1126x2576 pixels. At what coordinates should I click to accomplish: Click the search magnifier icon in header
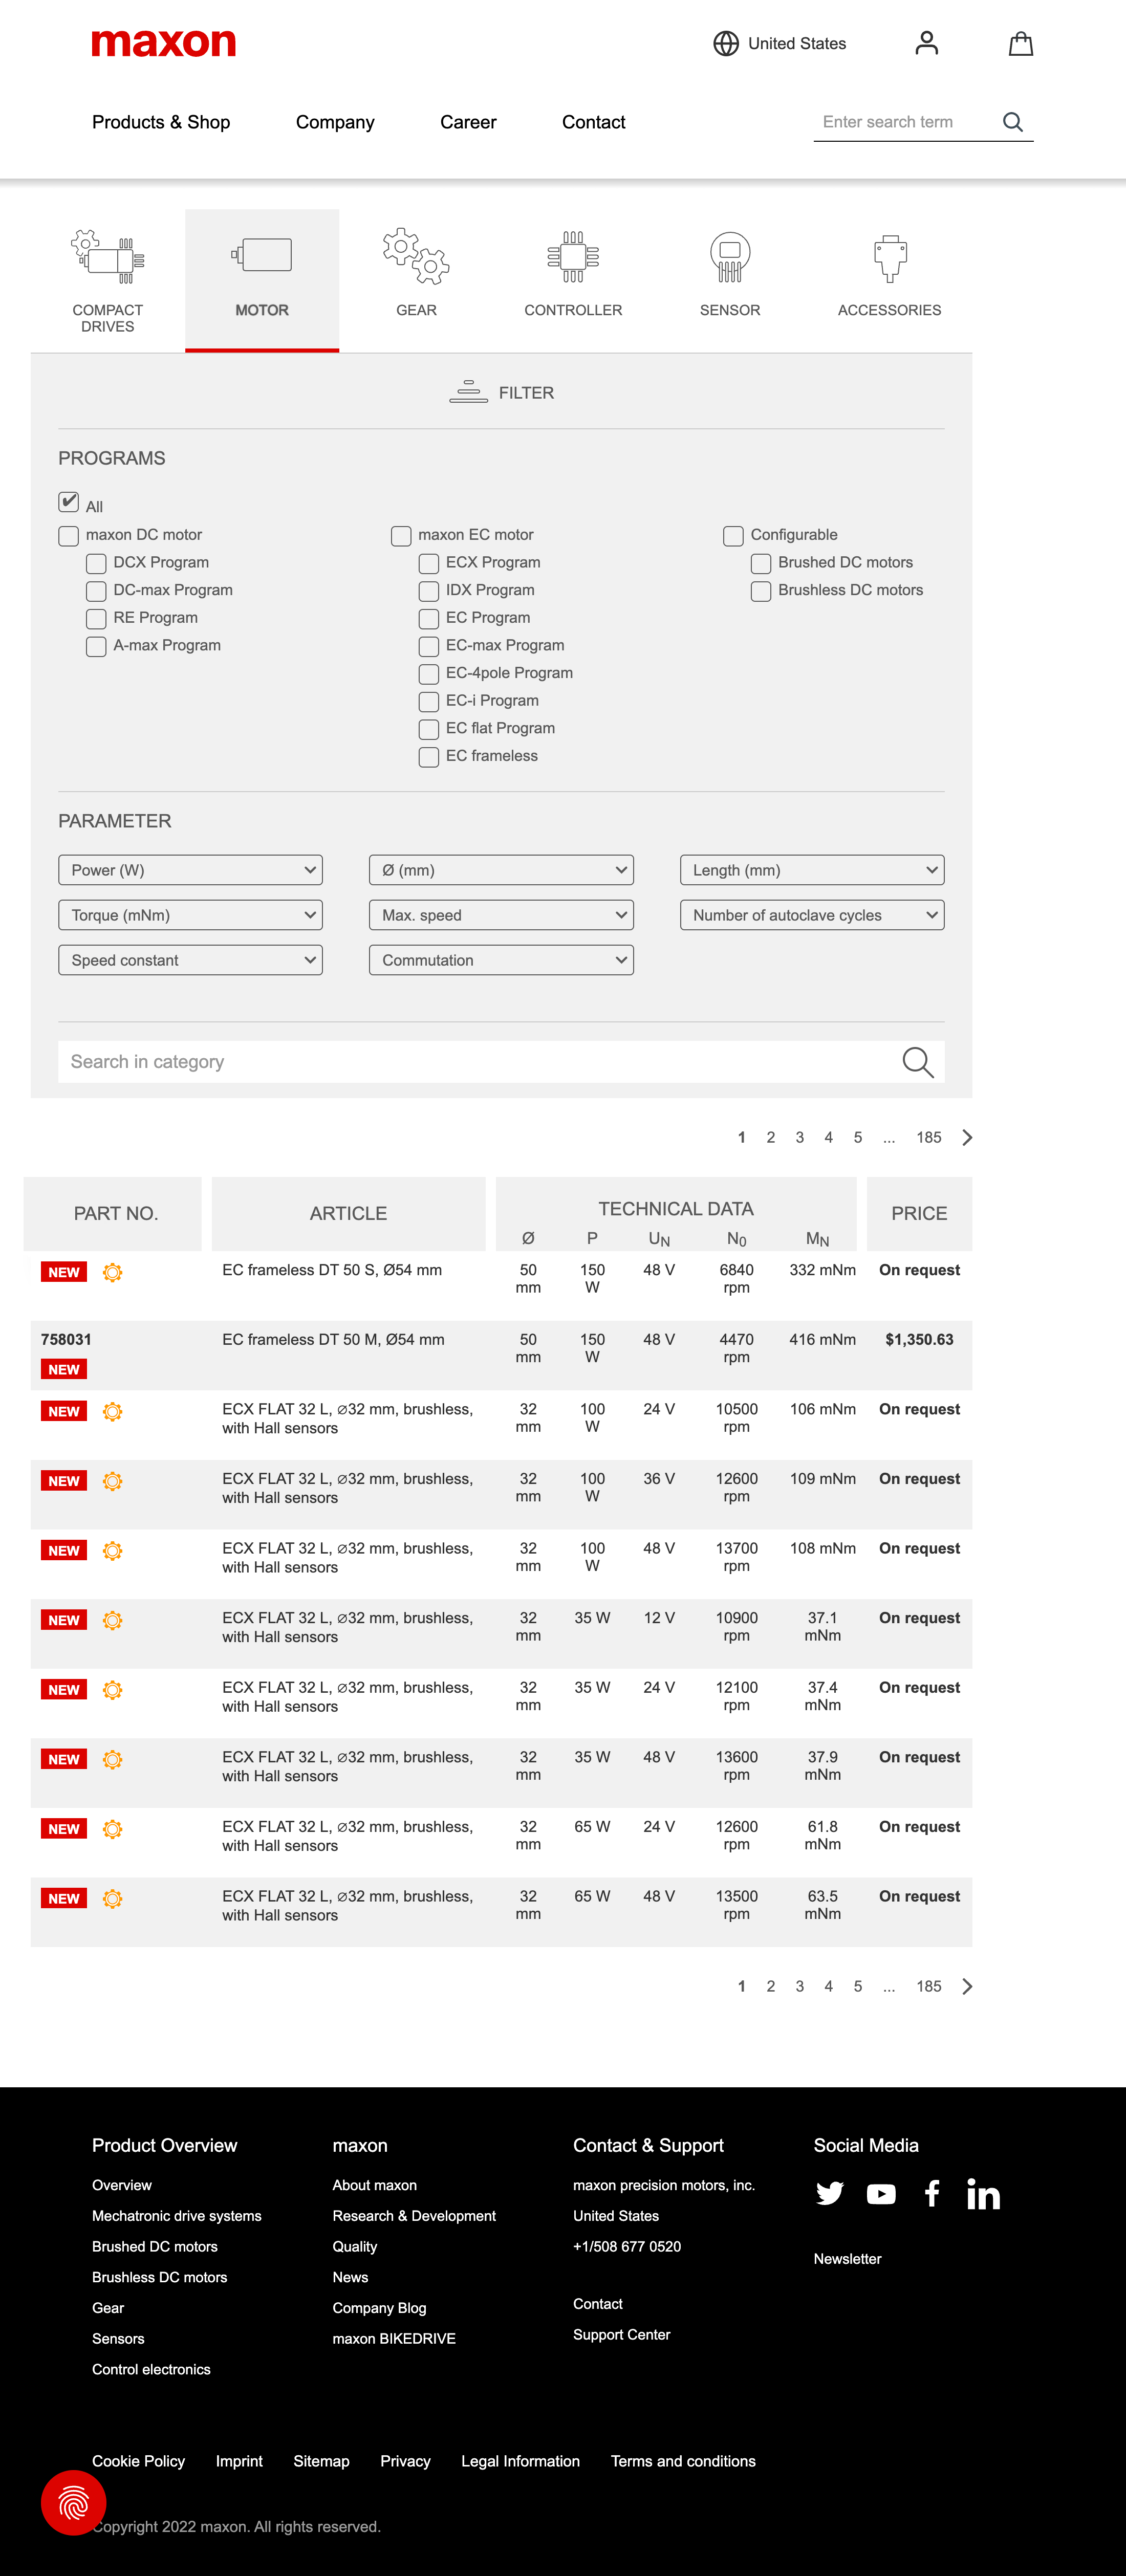1012,121
